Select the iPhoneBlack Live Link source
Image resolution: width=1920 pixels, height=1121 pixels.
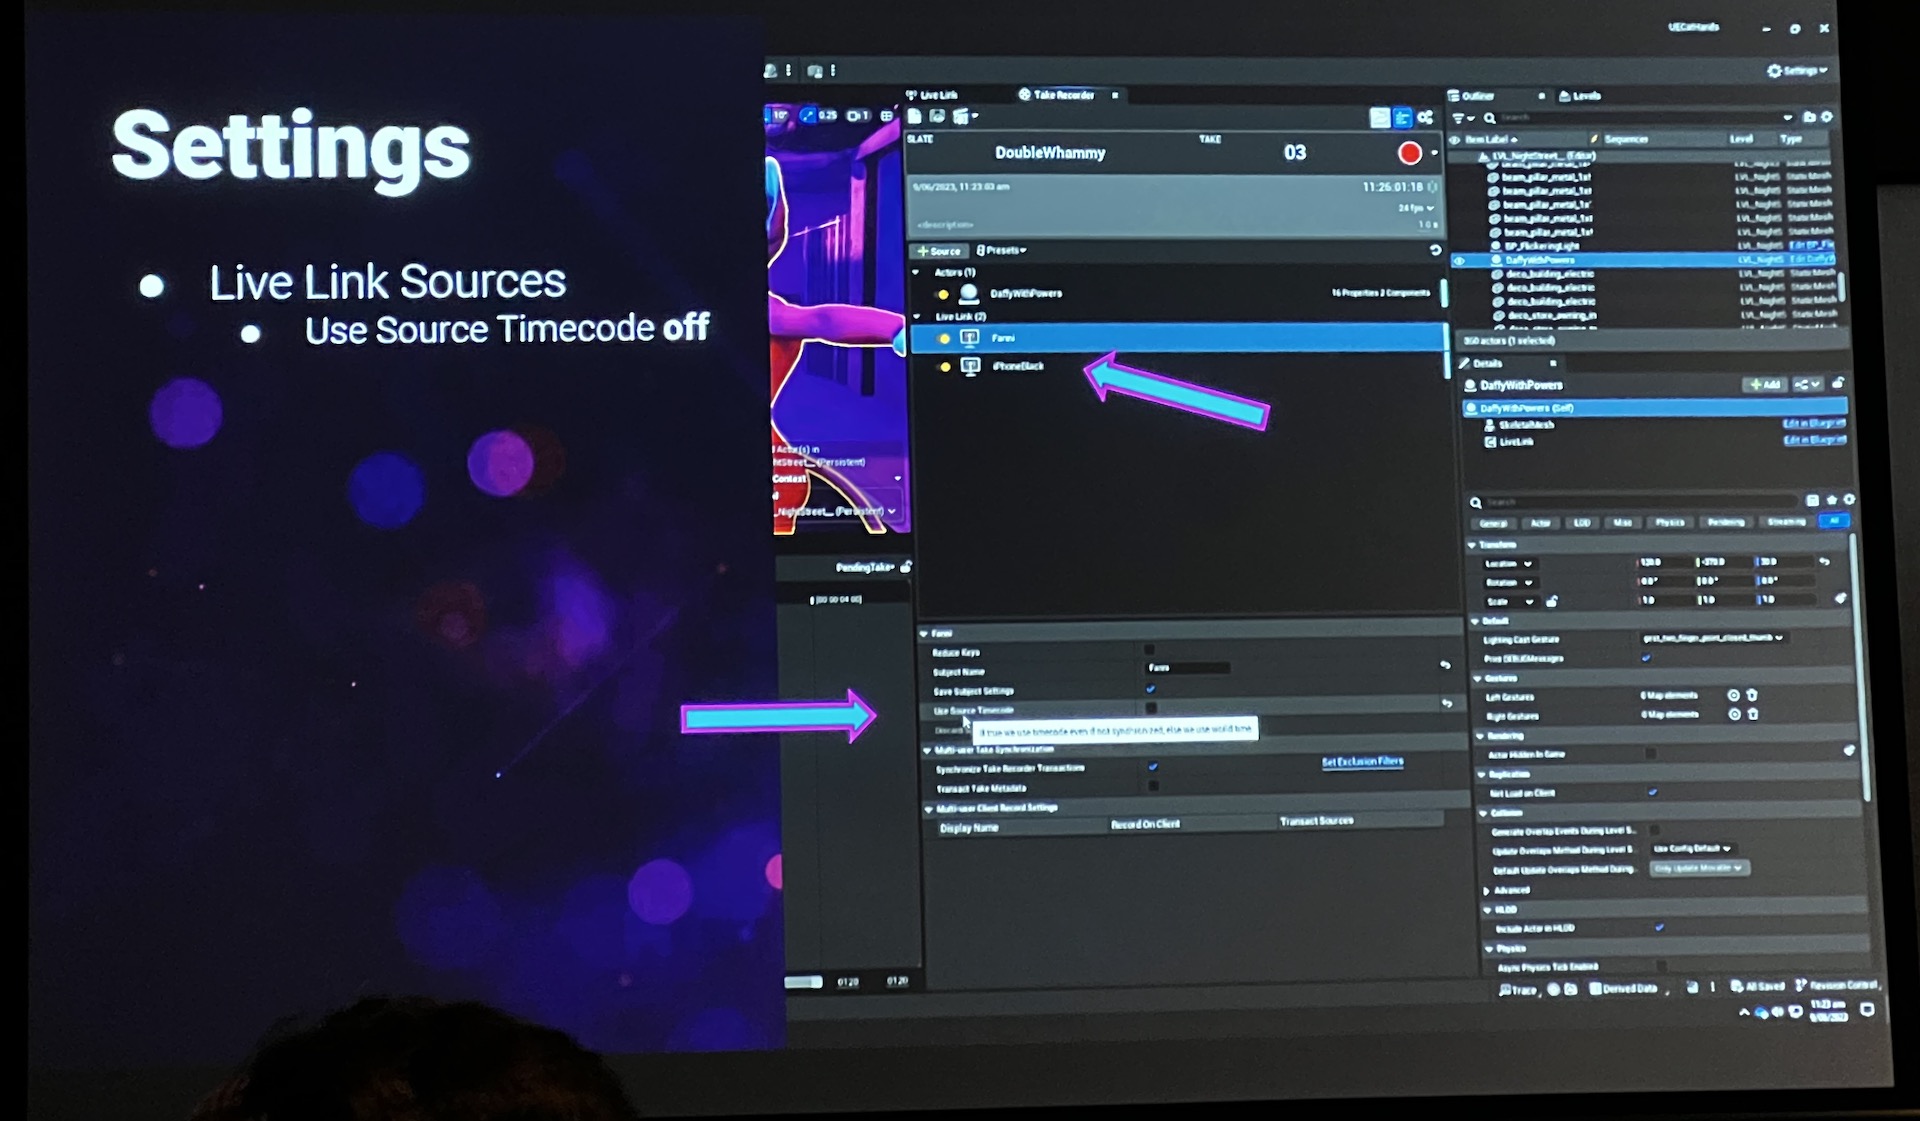1017,366
